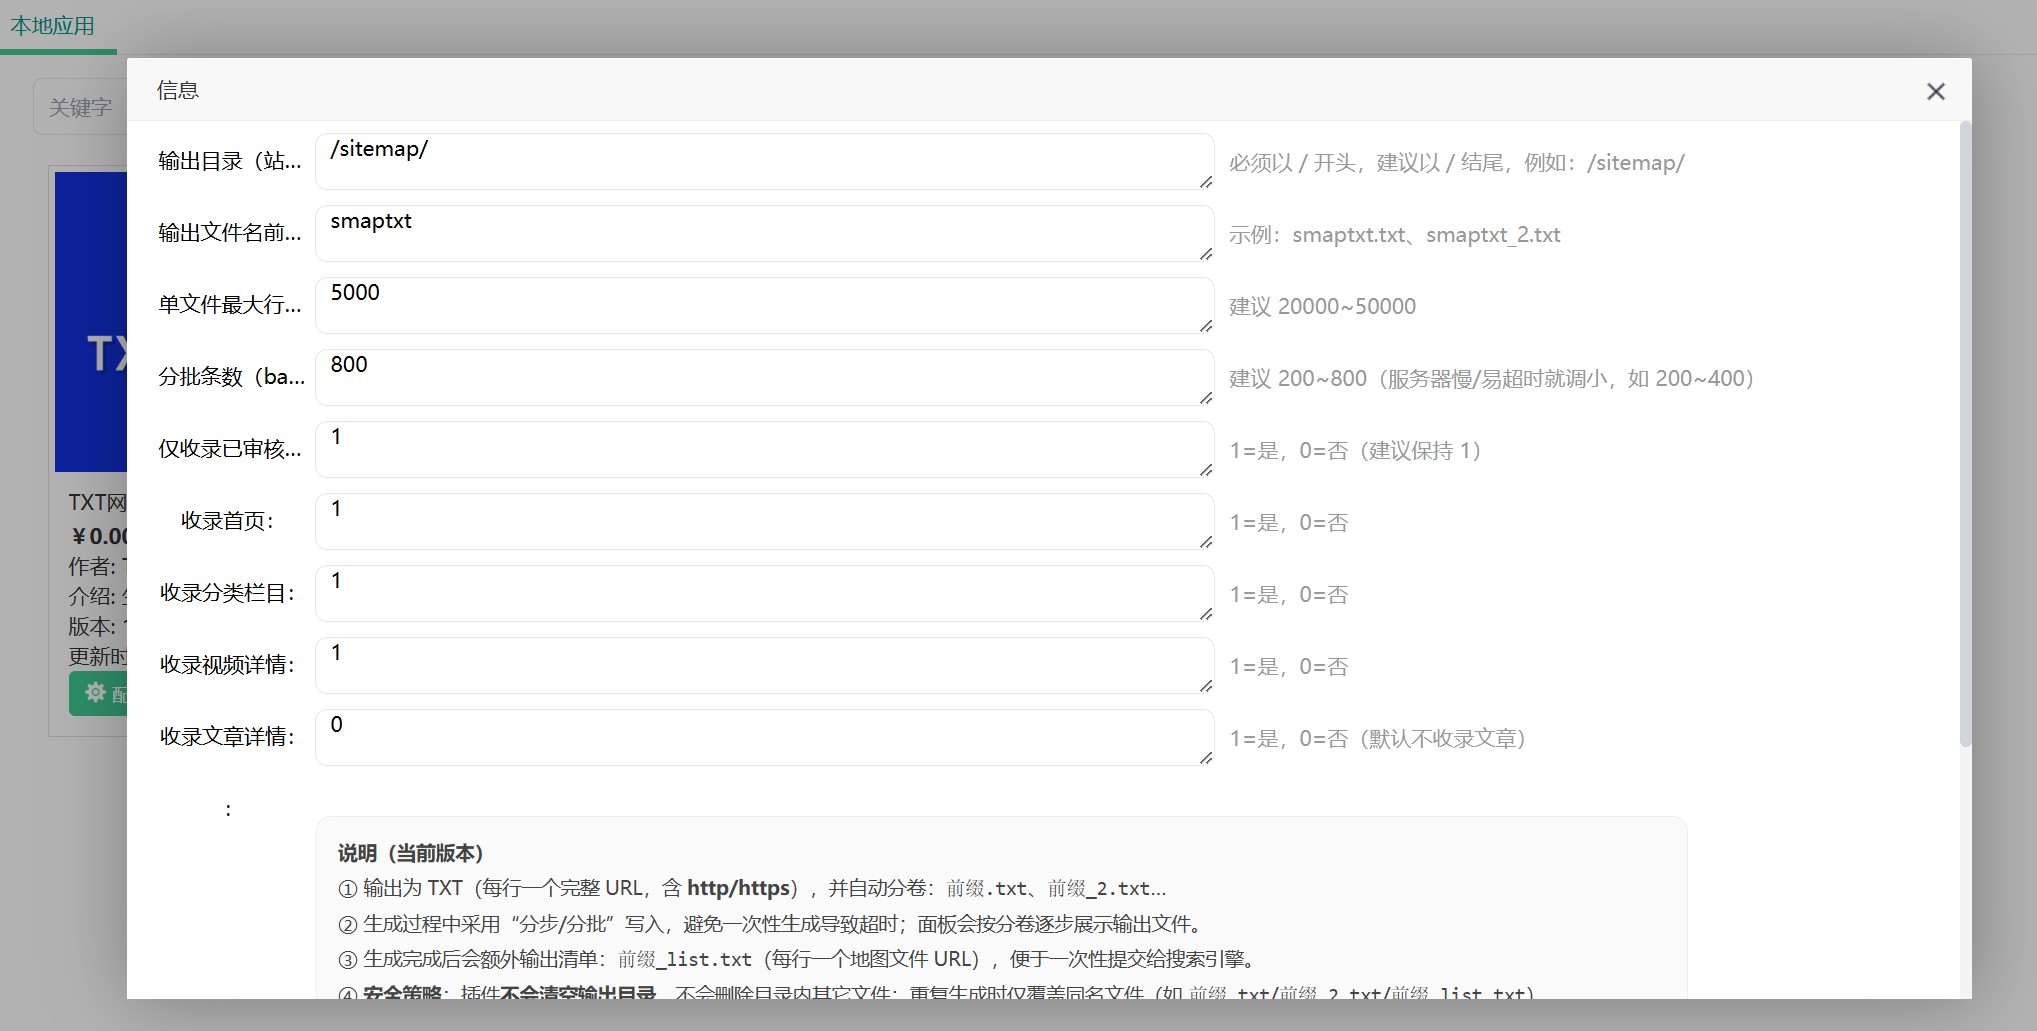Edit the 收录文章详情 field showing 0
Screen dimensions: 2037x1031
[764, 738]
